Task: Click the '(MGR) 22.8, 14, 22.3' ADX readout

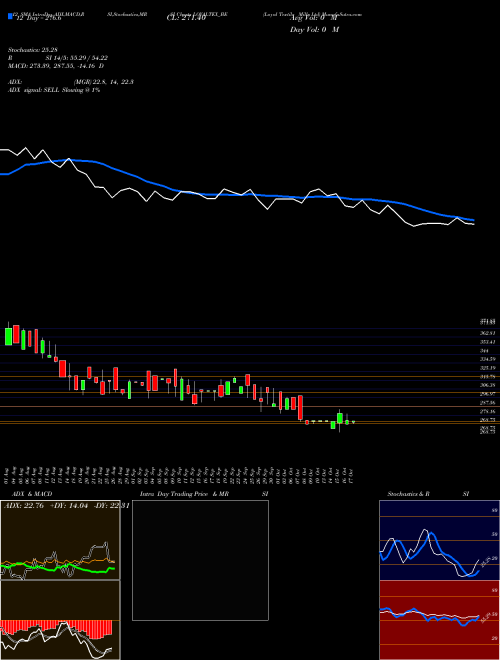Action: 104,82
